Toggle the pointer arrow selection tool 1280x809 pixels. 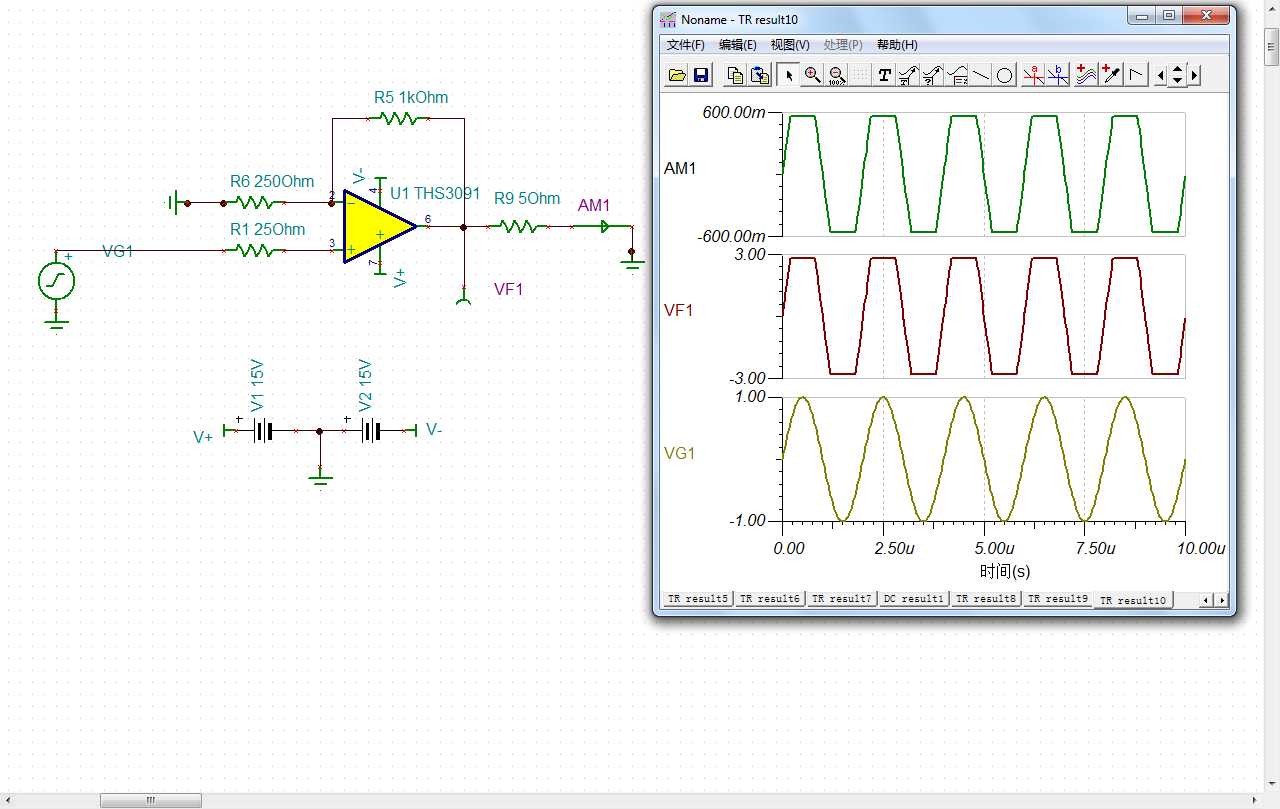tap(788, 75)
